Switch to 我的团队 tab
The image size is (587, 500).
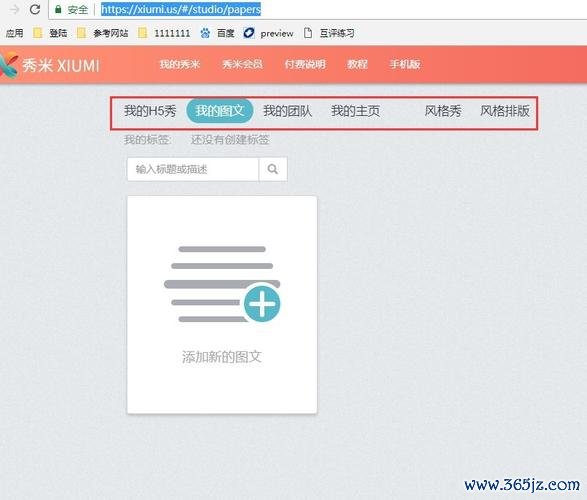coord(287,111)
